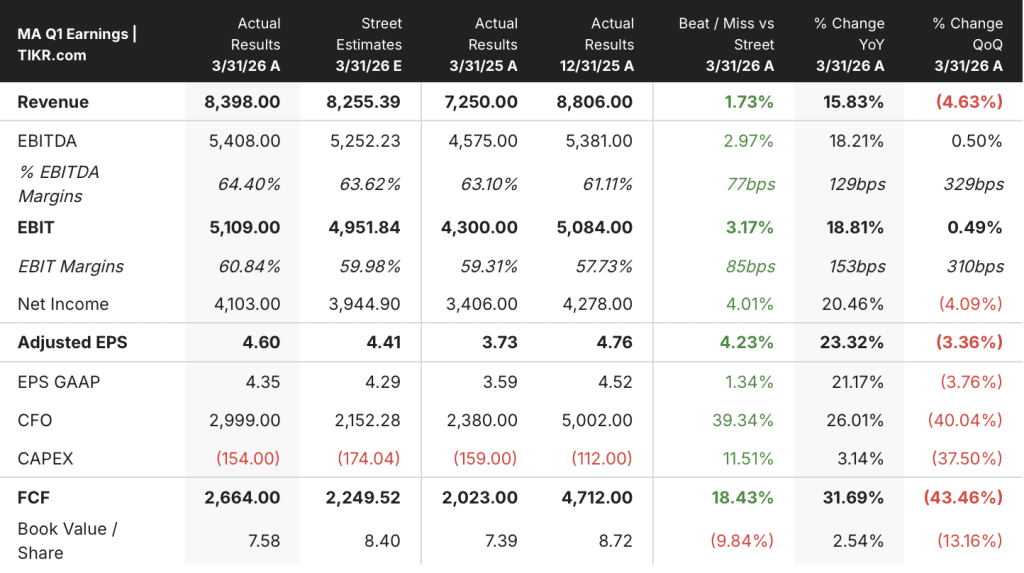Viewport: 1024px width, 573px height.
Task: Click FCF QoQ change (43.46%)
Action: pos(963,498)
